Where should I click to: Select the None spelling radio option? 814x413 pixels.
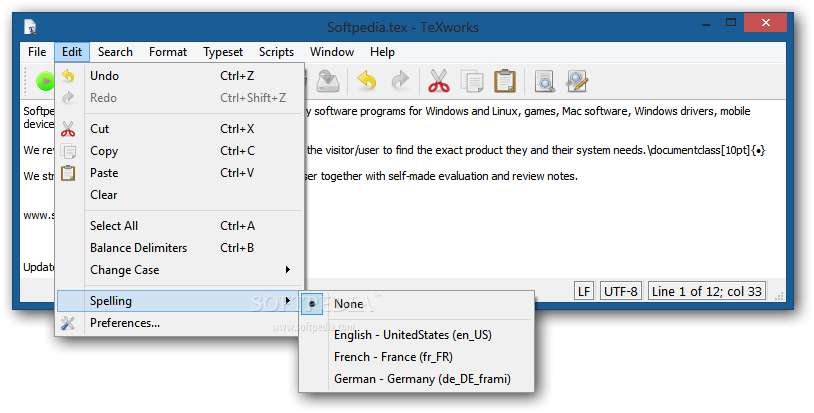click(417, 304)
